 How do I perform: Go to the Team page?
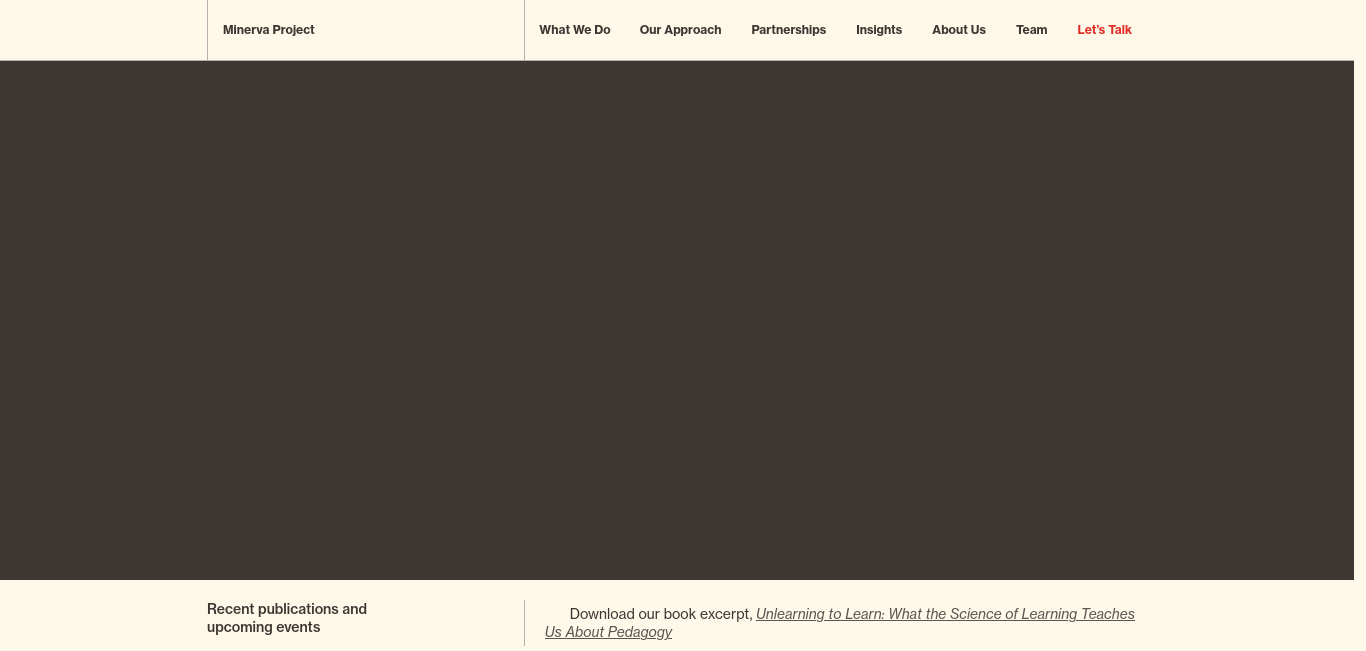(x=1031, y=30)
